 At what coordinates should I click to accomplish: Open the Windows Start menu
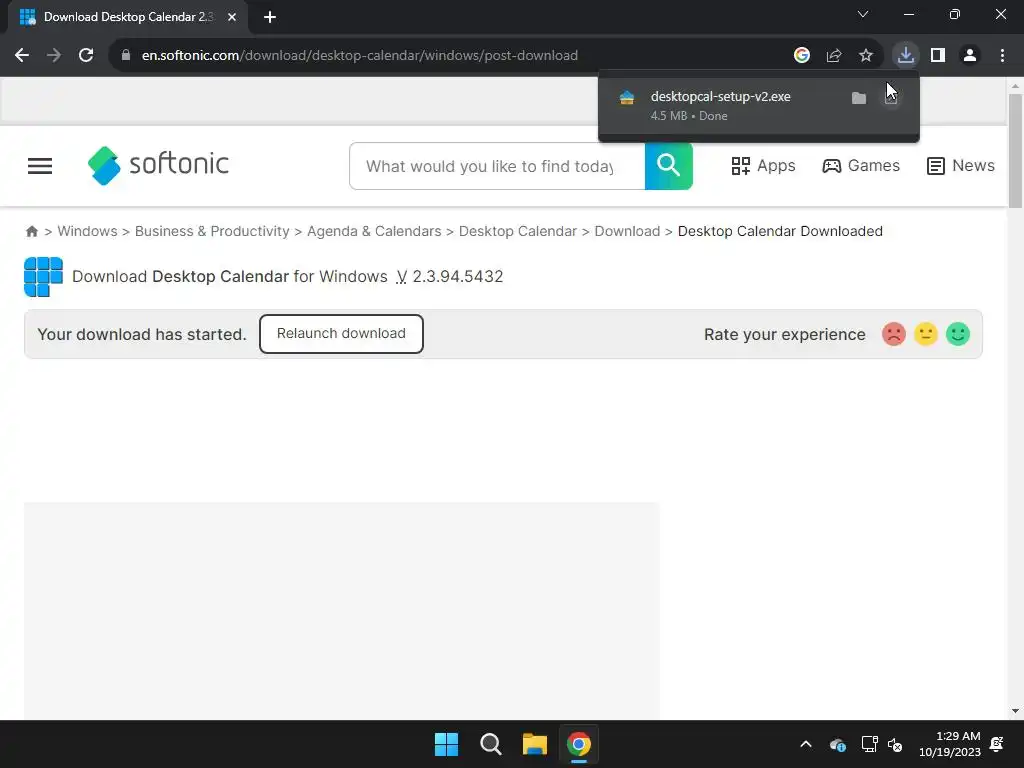coord(447,744)
